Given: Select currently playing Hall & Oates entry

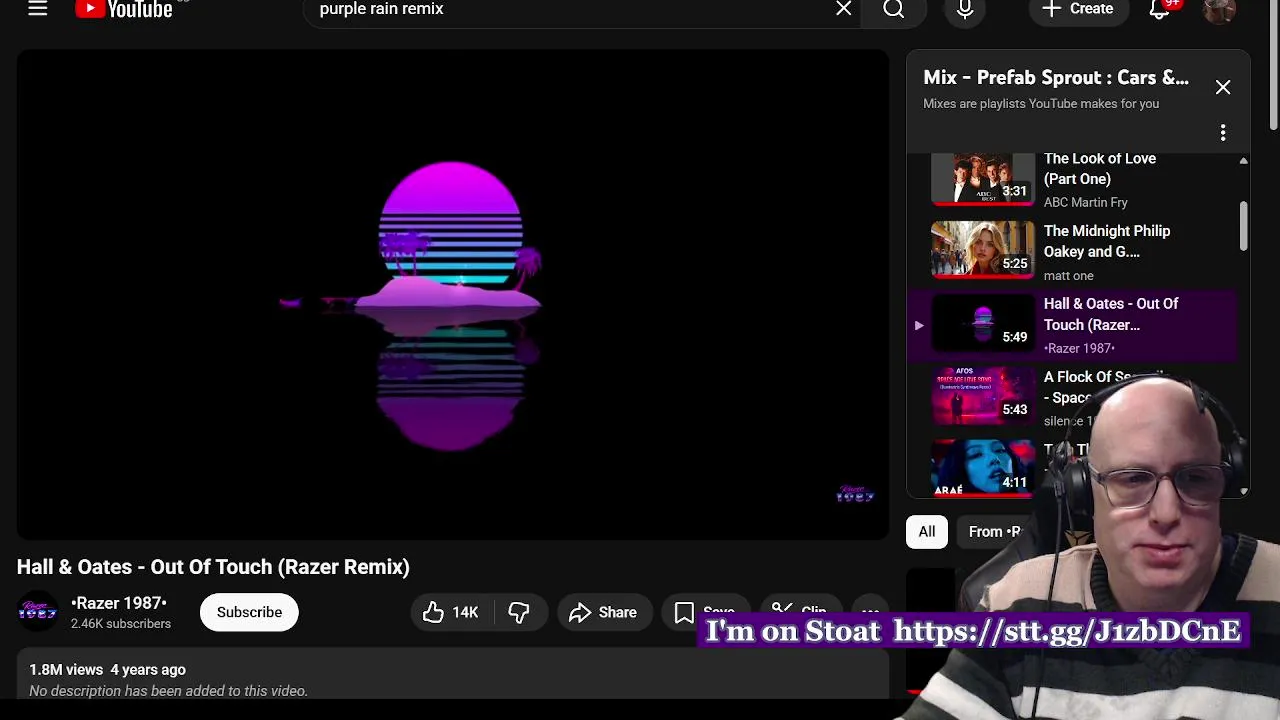Looking at the screenshot, I should click(x=1072, y=325).
